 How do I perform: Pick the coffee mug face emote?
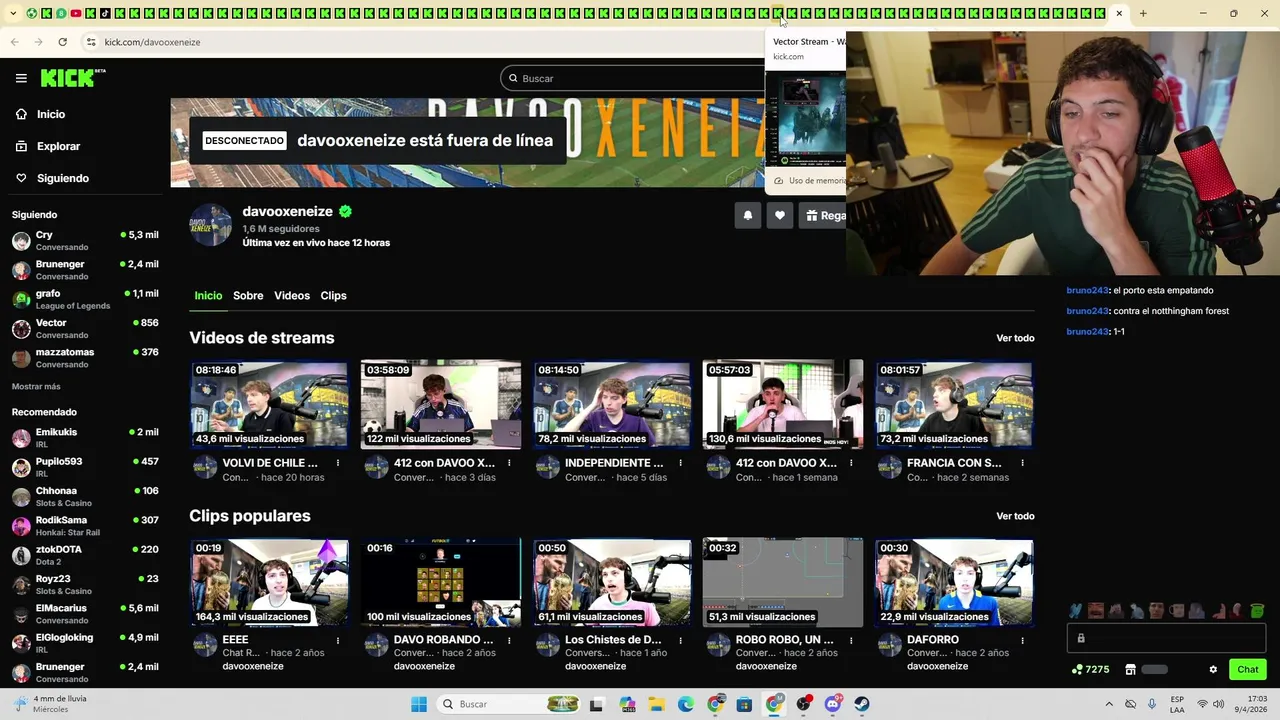click(1177, 610)
